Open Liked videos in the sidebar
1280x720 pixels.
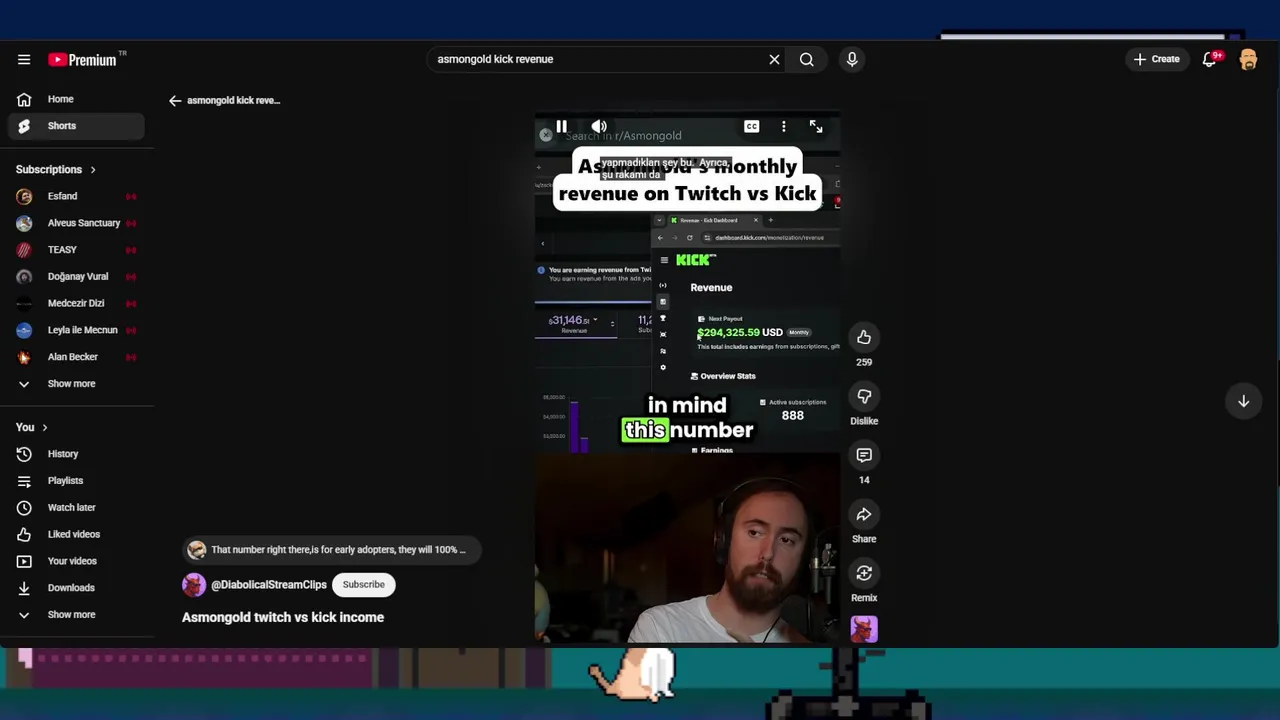[x=76, y=534]
